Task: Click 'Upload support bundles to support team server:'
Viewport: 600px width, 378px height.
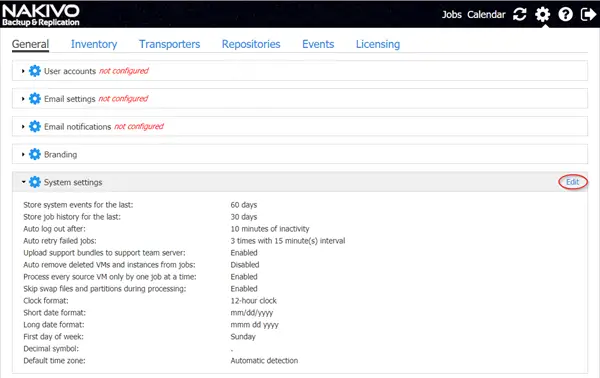Action: [x=104, y=253]
